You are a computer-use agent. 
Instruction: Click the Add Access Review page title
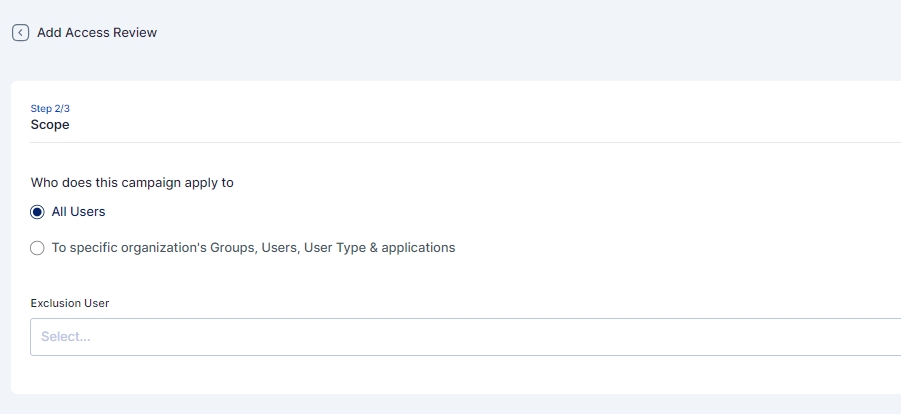[x=97, y=33]
